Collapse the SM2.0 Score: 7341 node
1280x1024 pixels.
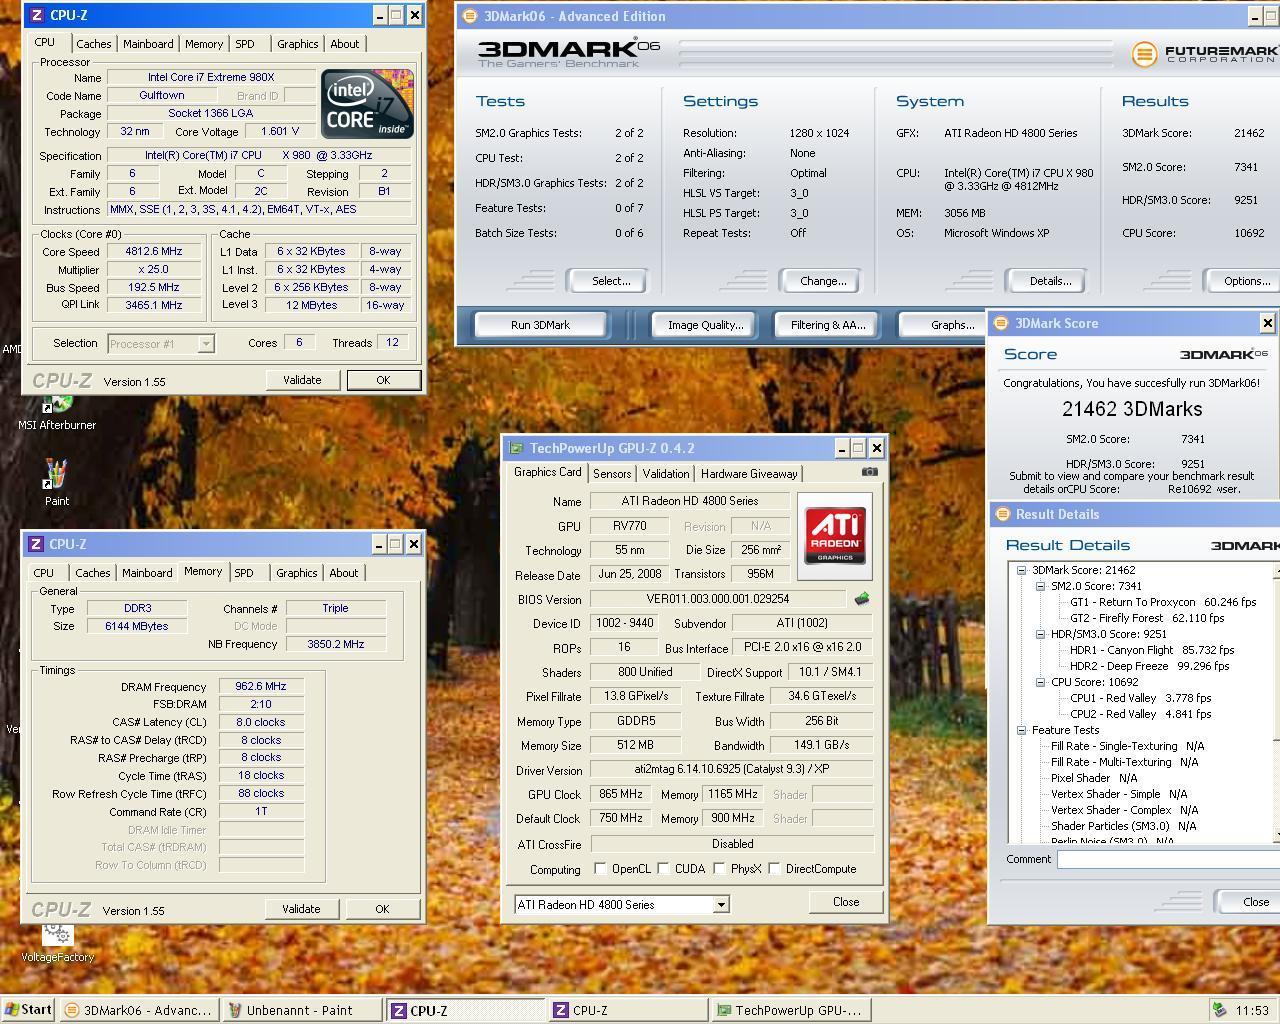coord(1040,586)
